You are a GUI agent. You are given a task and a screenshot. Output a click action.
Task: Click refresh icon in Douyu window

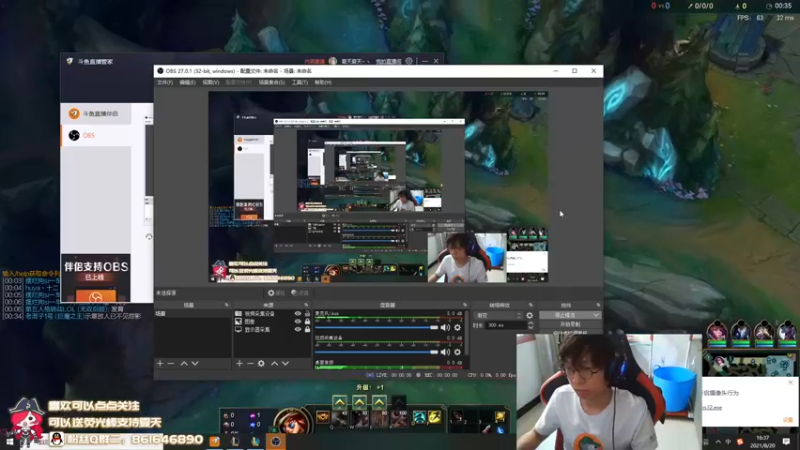point(148,237)
